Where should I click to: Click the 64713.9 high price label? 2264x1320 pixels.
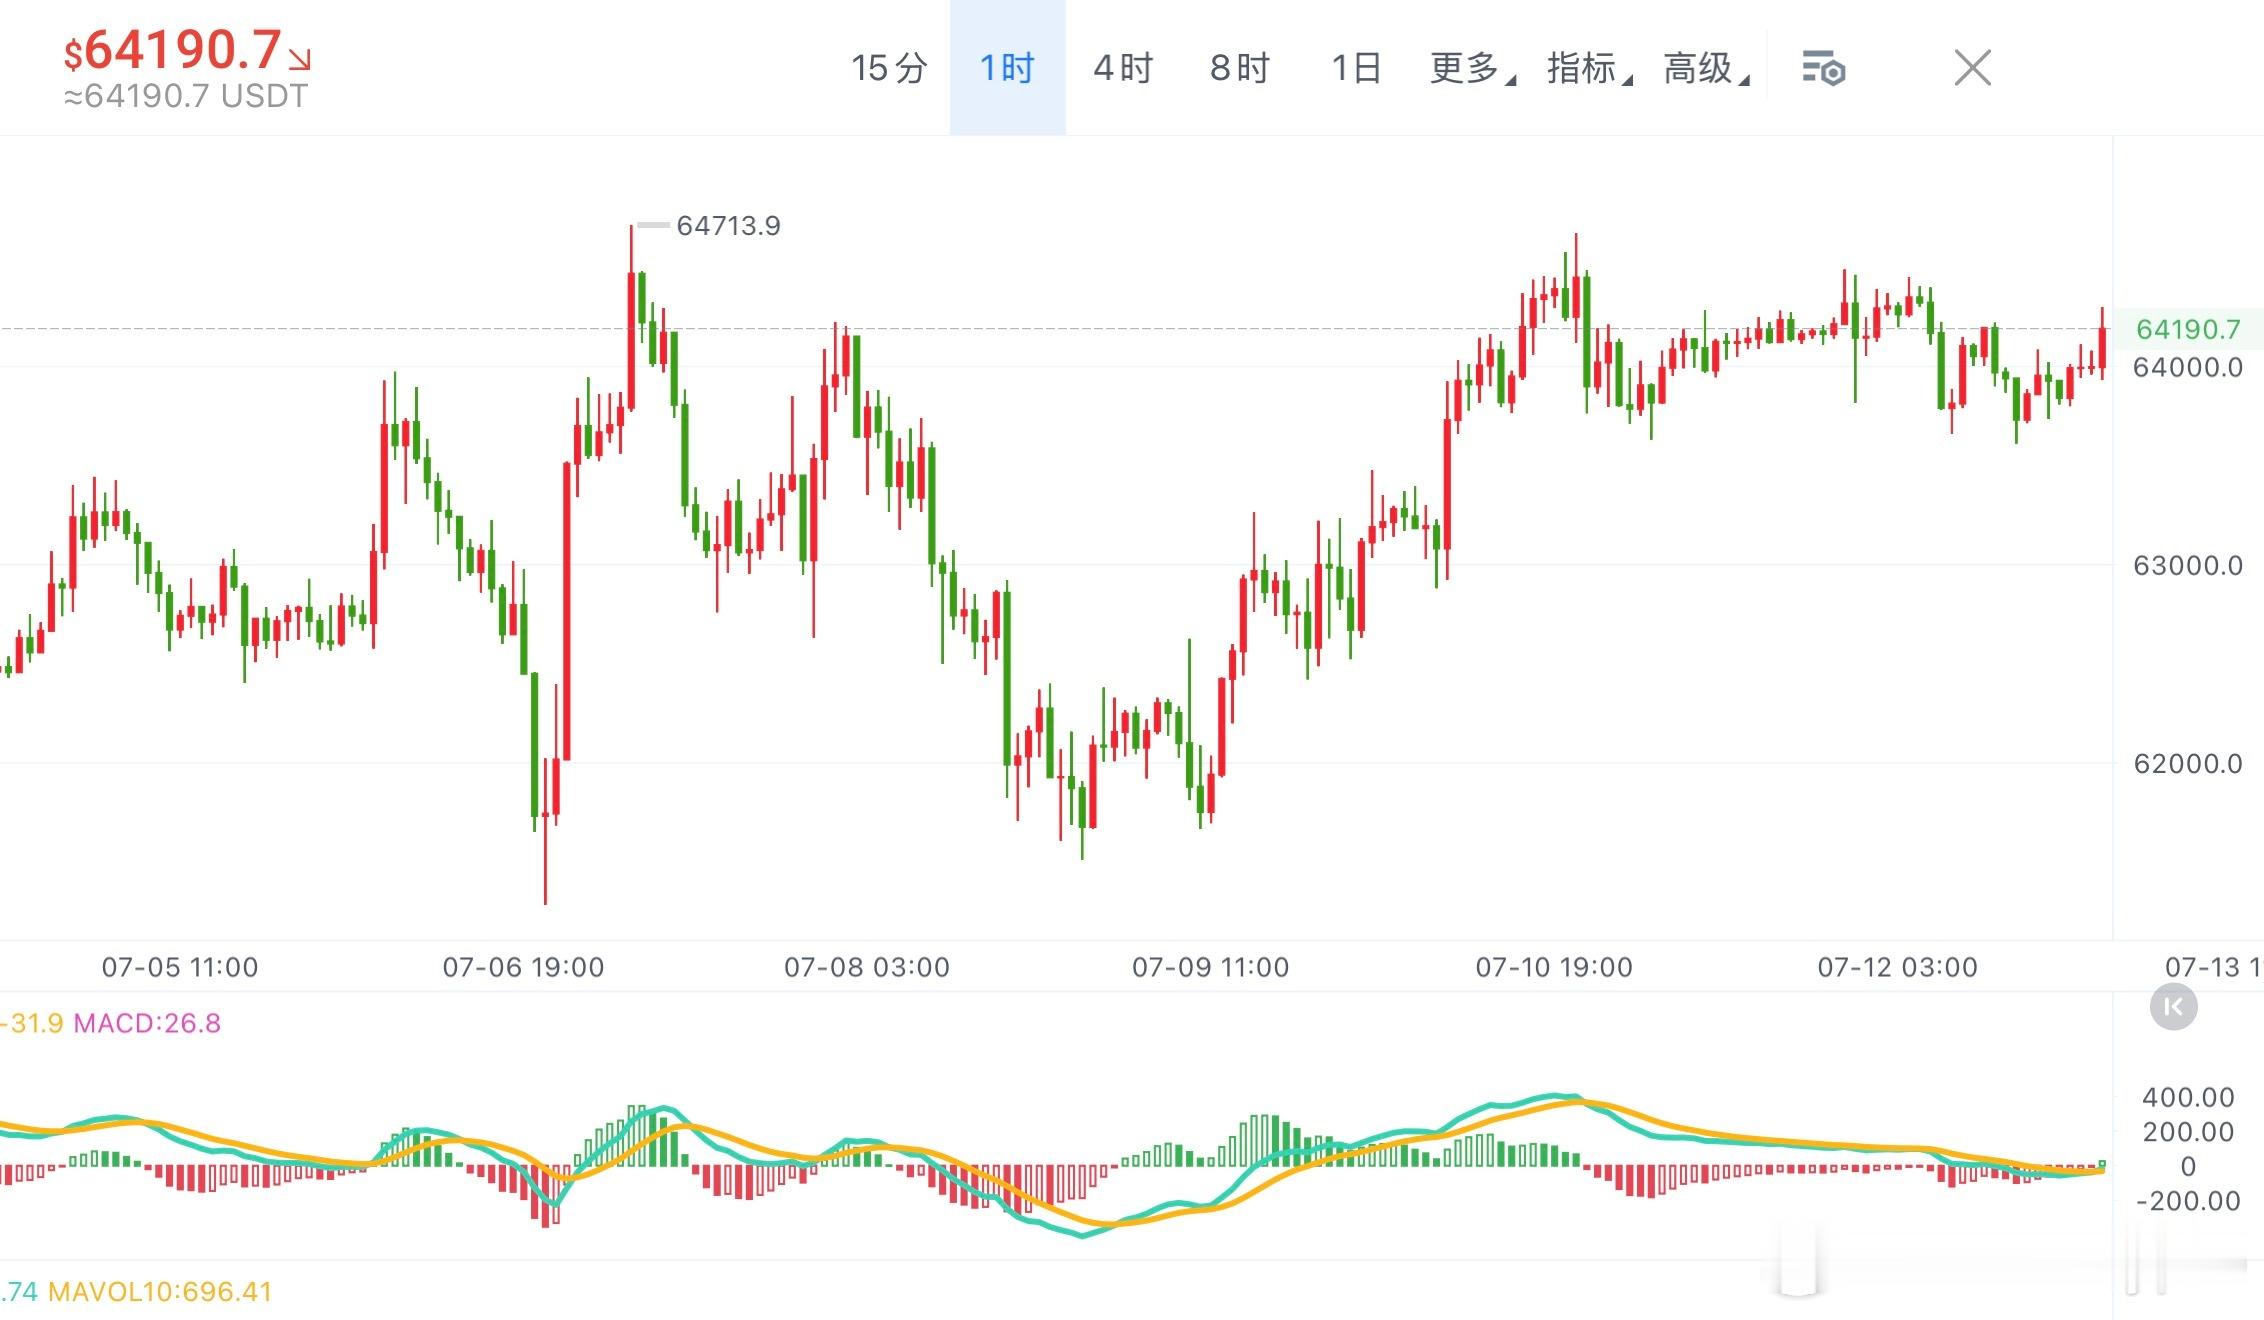(x=728, y=226)
